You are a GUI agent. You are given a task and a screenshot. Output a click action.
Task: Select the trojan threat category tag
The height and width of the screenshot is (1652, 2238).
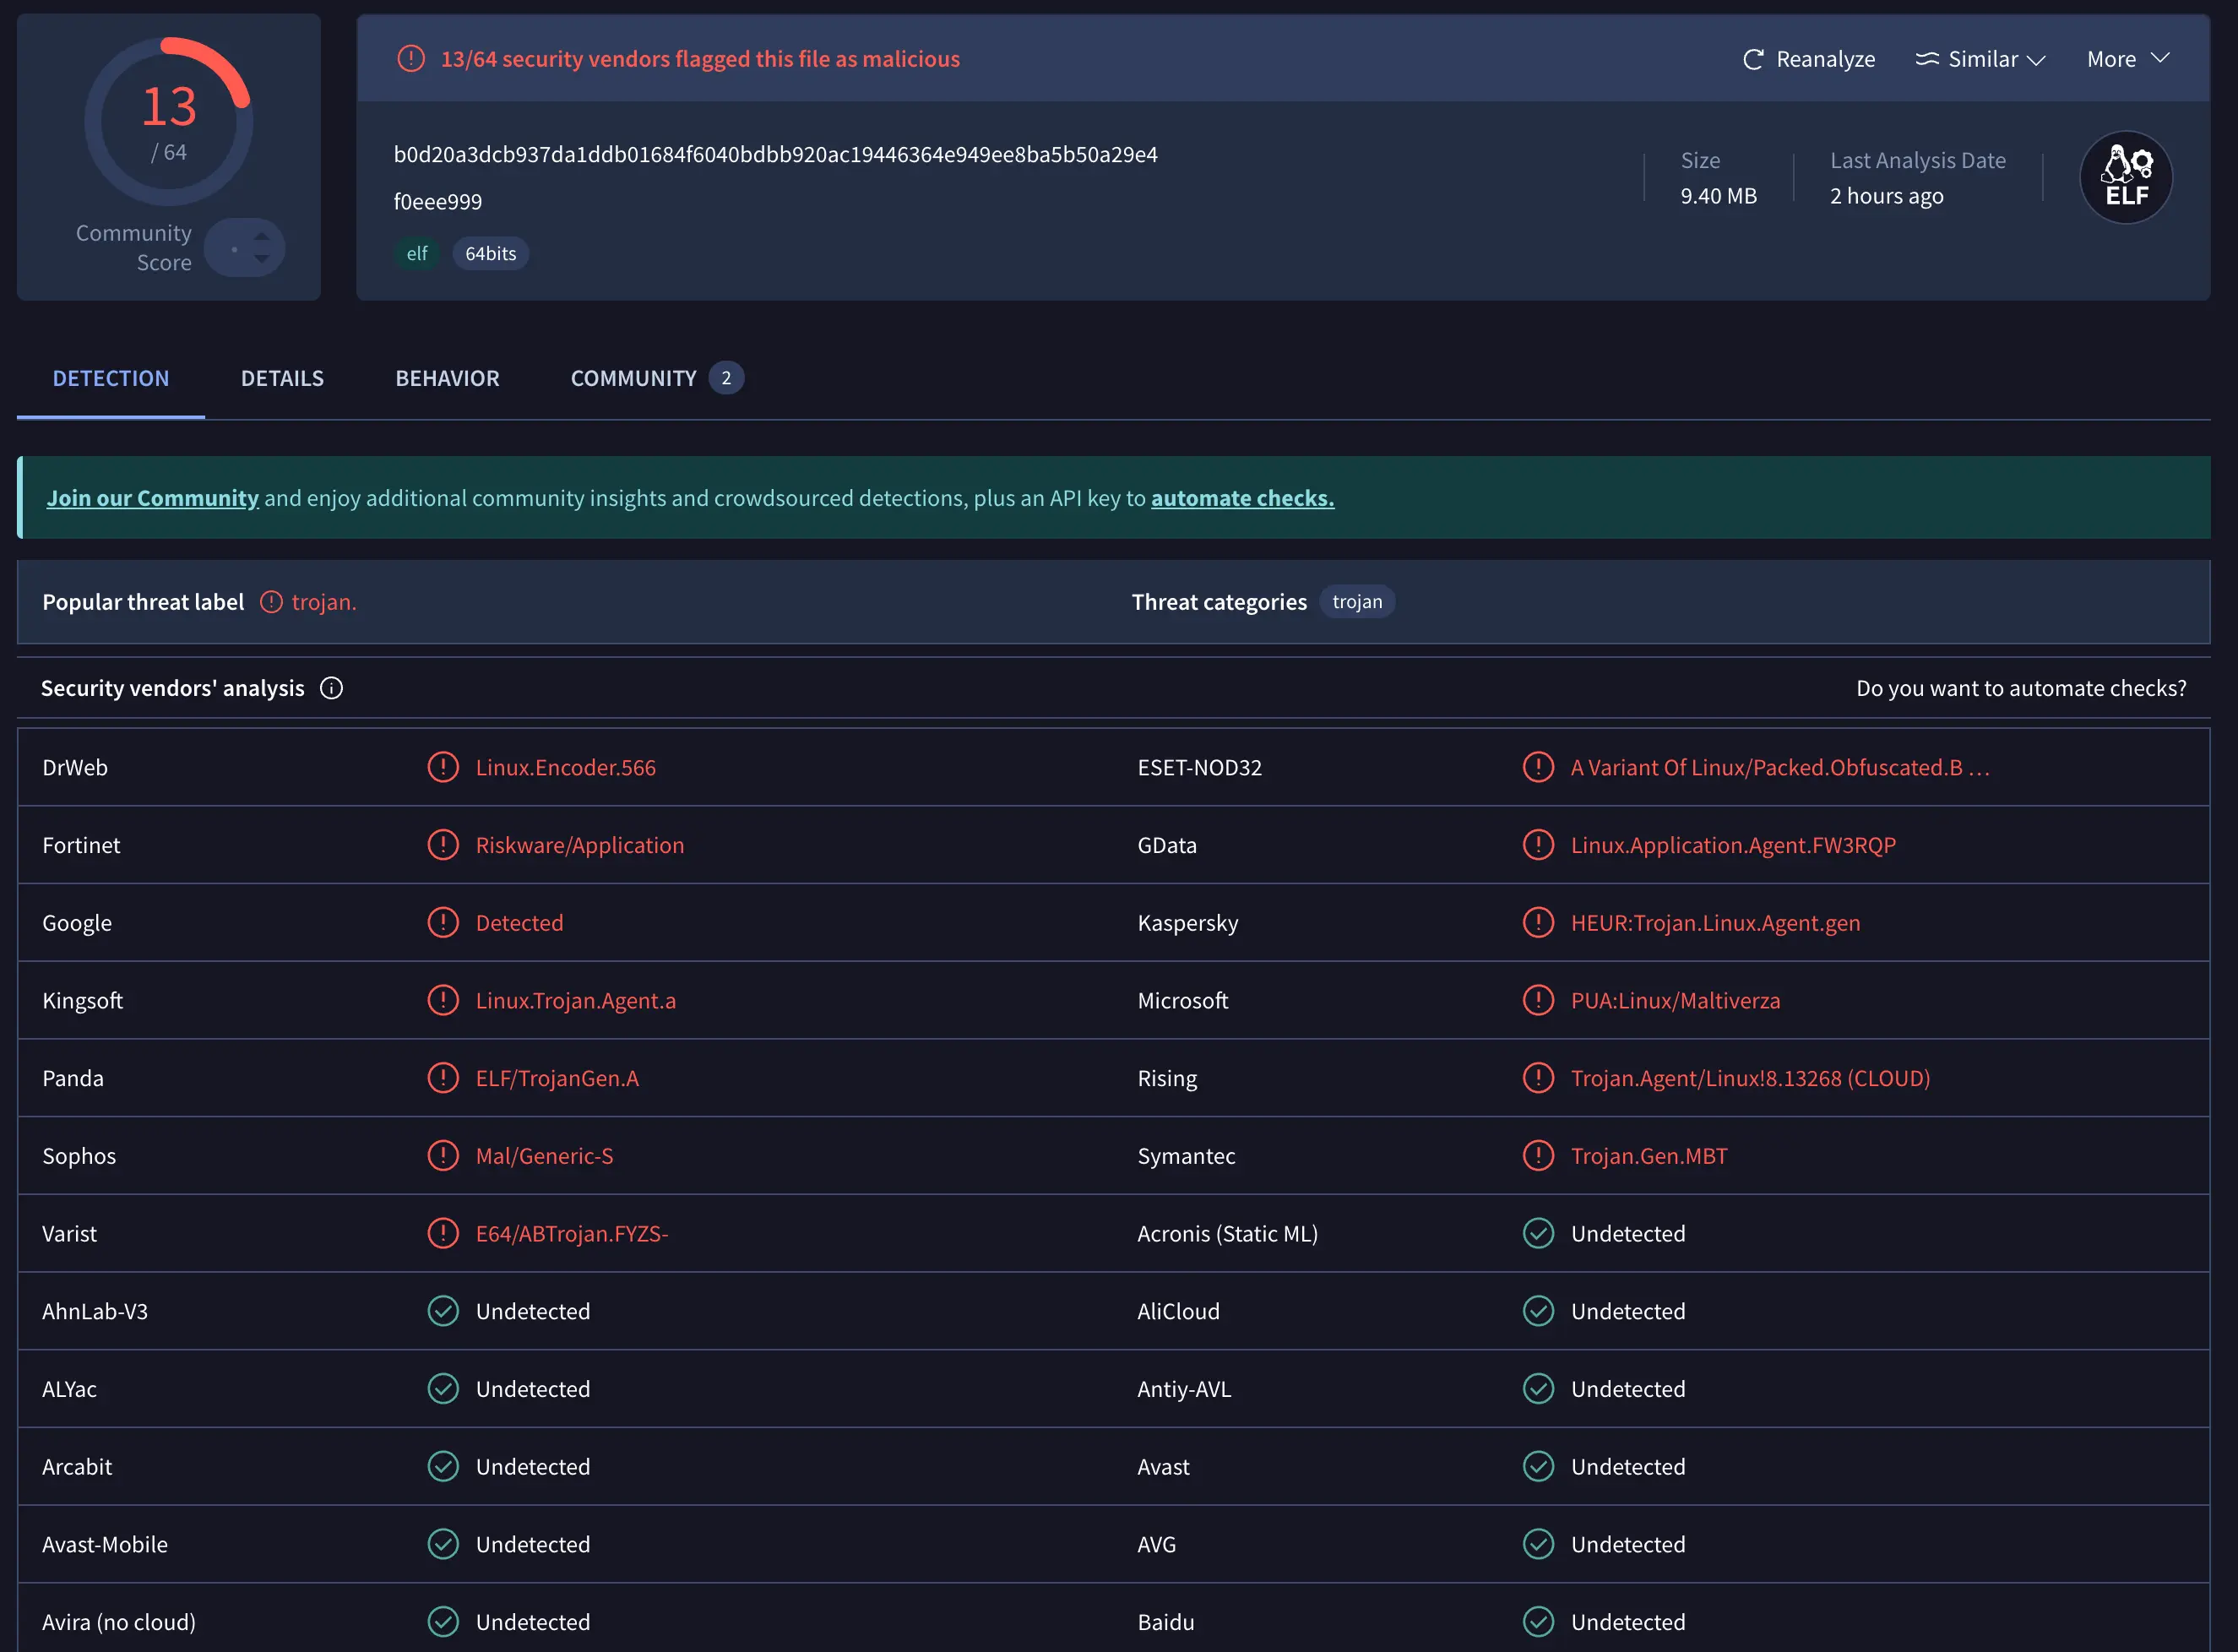[x=1357, y=601]
